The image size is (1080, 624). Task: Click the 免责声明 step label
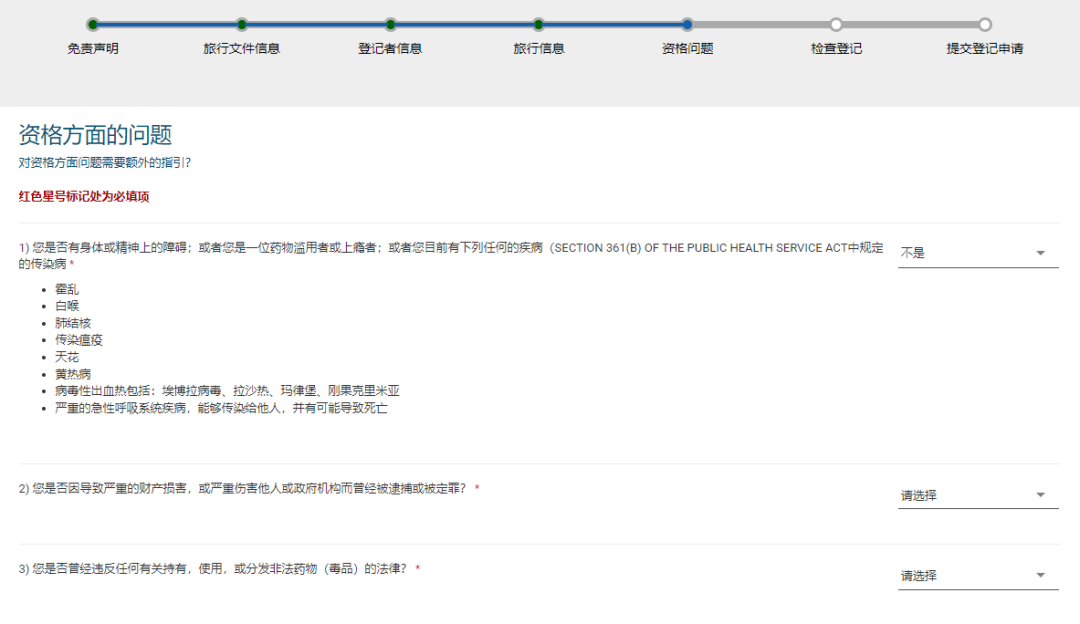point(94,47)
